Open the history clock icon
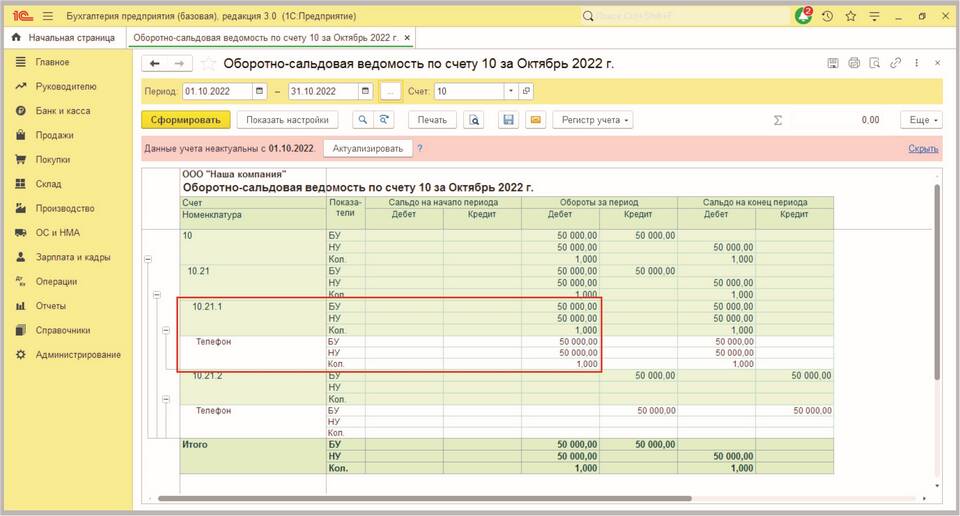This screenshot has width=960, height=516. click(827, 16)
